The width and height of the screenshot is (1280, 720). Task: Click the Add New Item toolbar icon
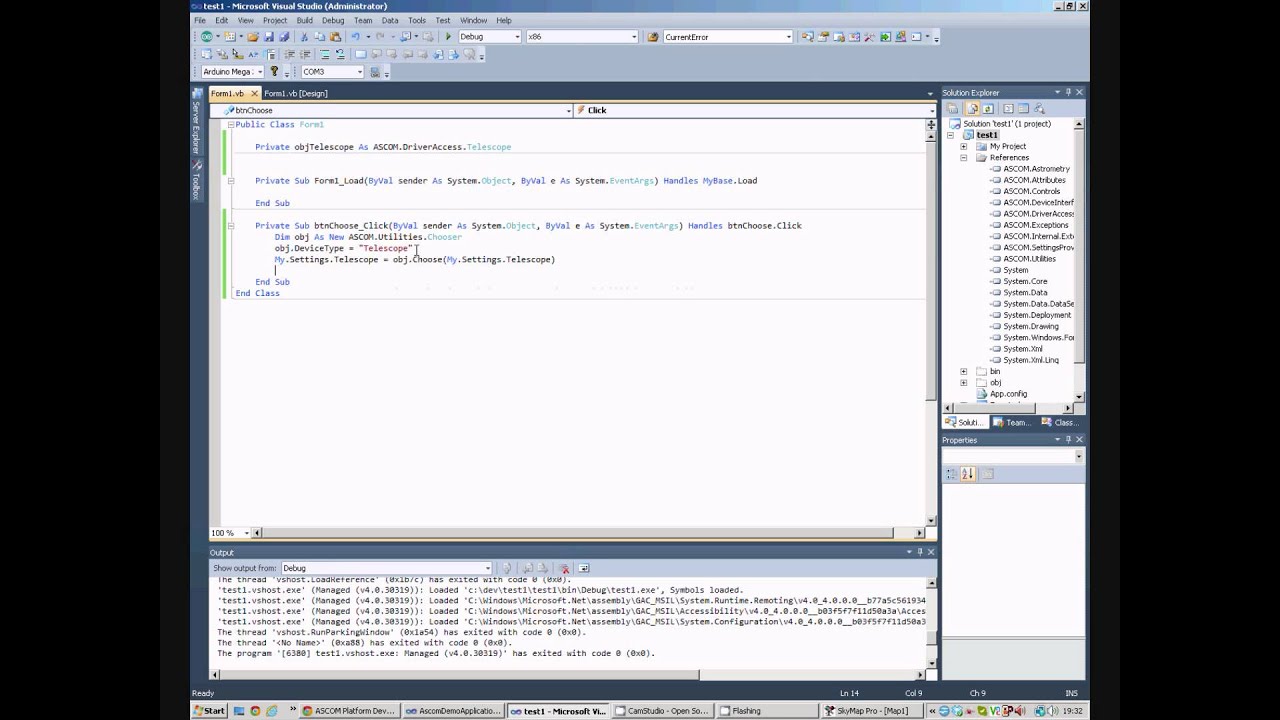[230, 37]
